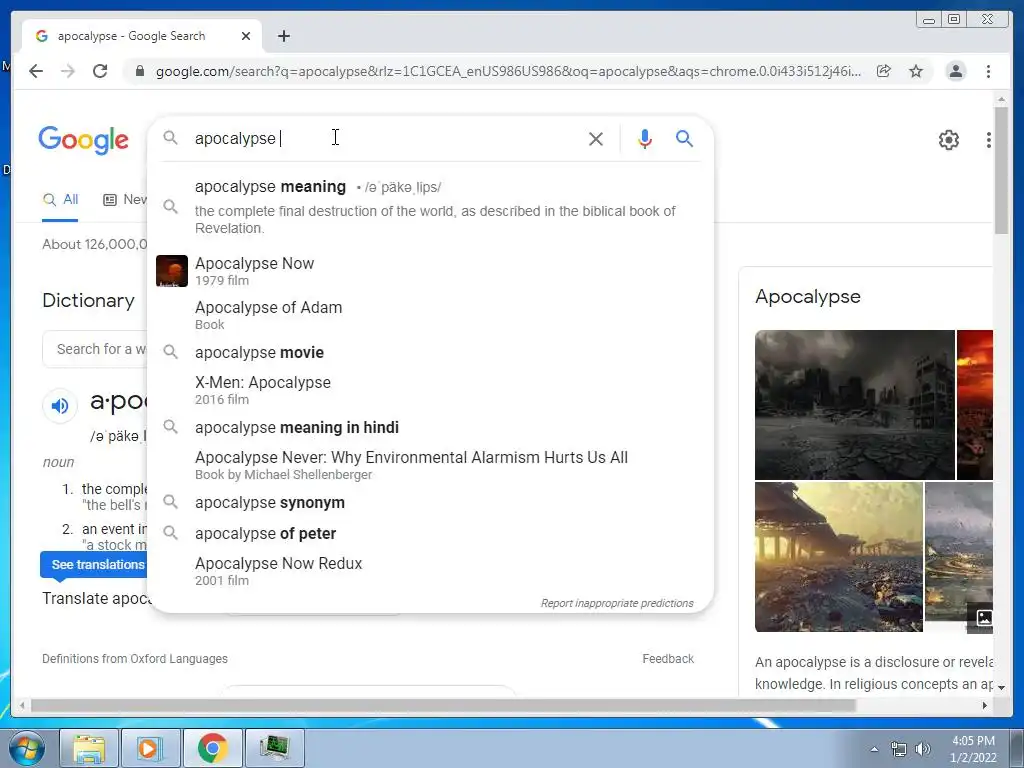
Task: Click the URL address bar
Action: [x=508, y=71]
